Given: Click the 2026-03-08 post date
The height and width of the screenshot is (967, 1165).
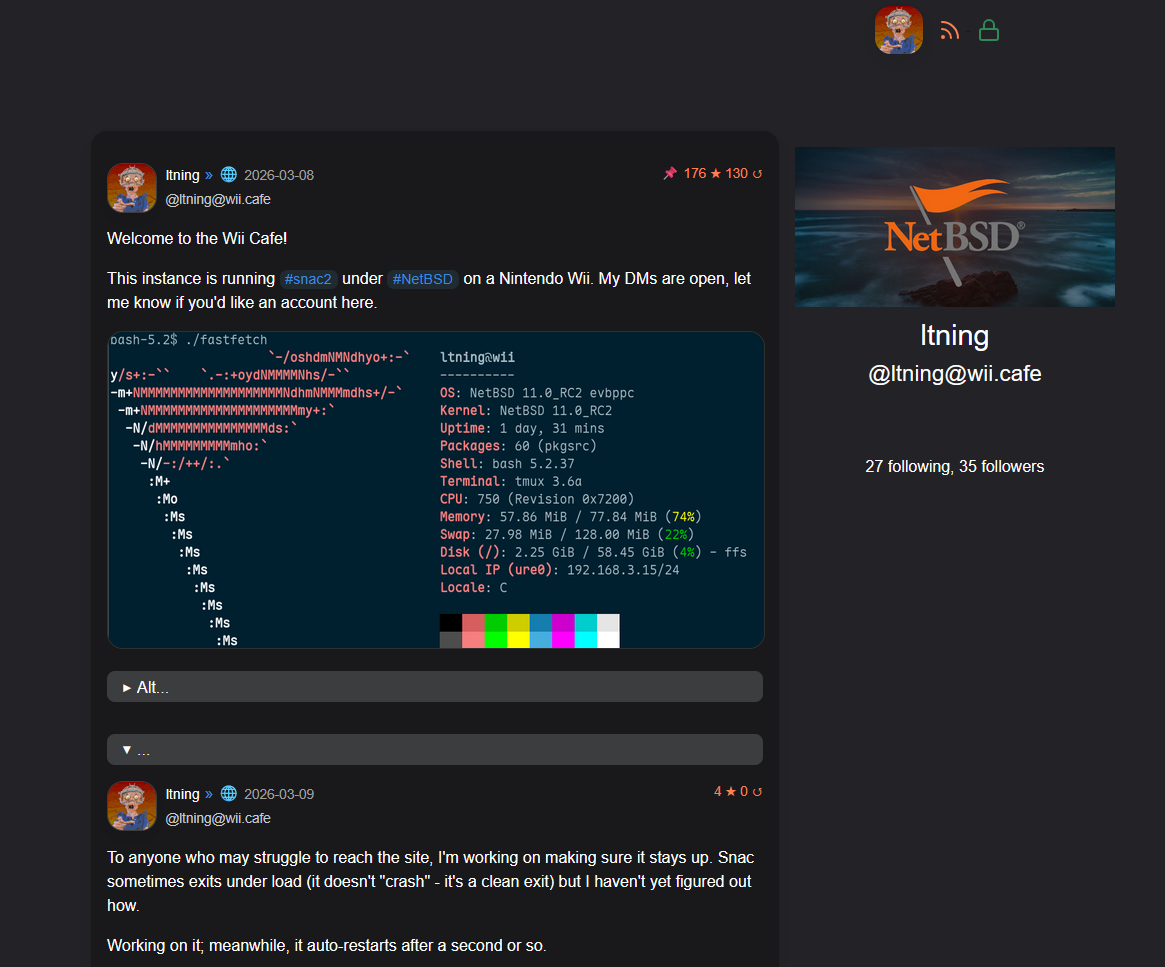Looking at the screenshot, I should click(279, 175).
